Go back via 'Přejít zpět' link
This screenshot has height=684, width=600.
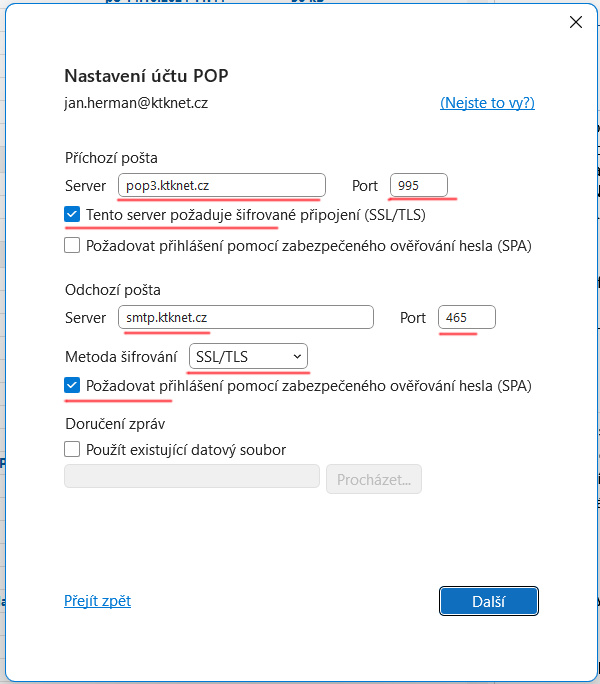coord(97,601)
